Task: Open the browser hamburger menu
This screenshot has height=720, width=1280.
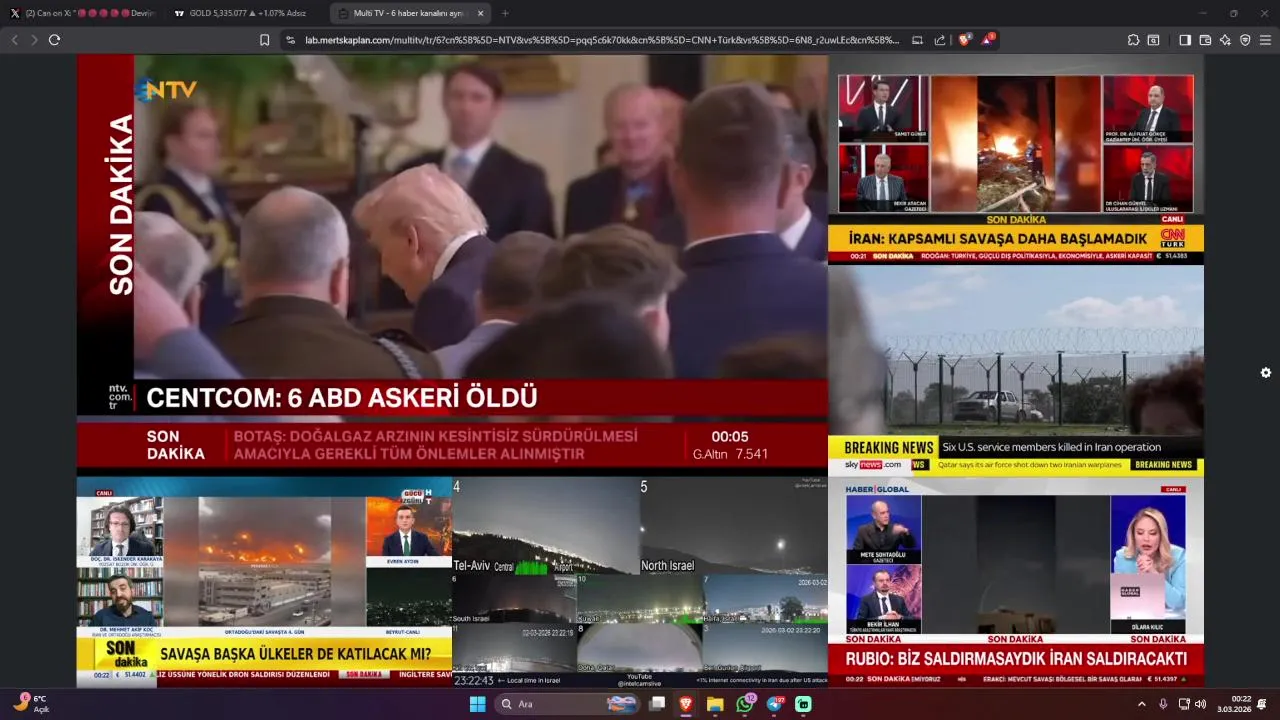Action: (1265, 40)
